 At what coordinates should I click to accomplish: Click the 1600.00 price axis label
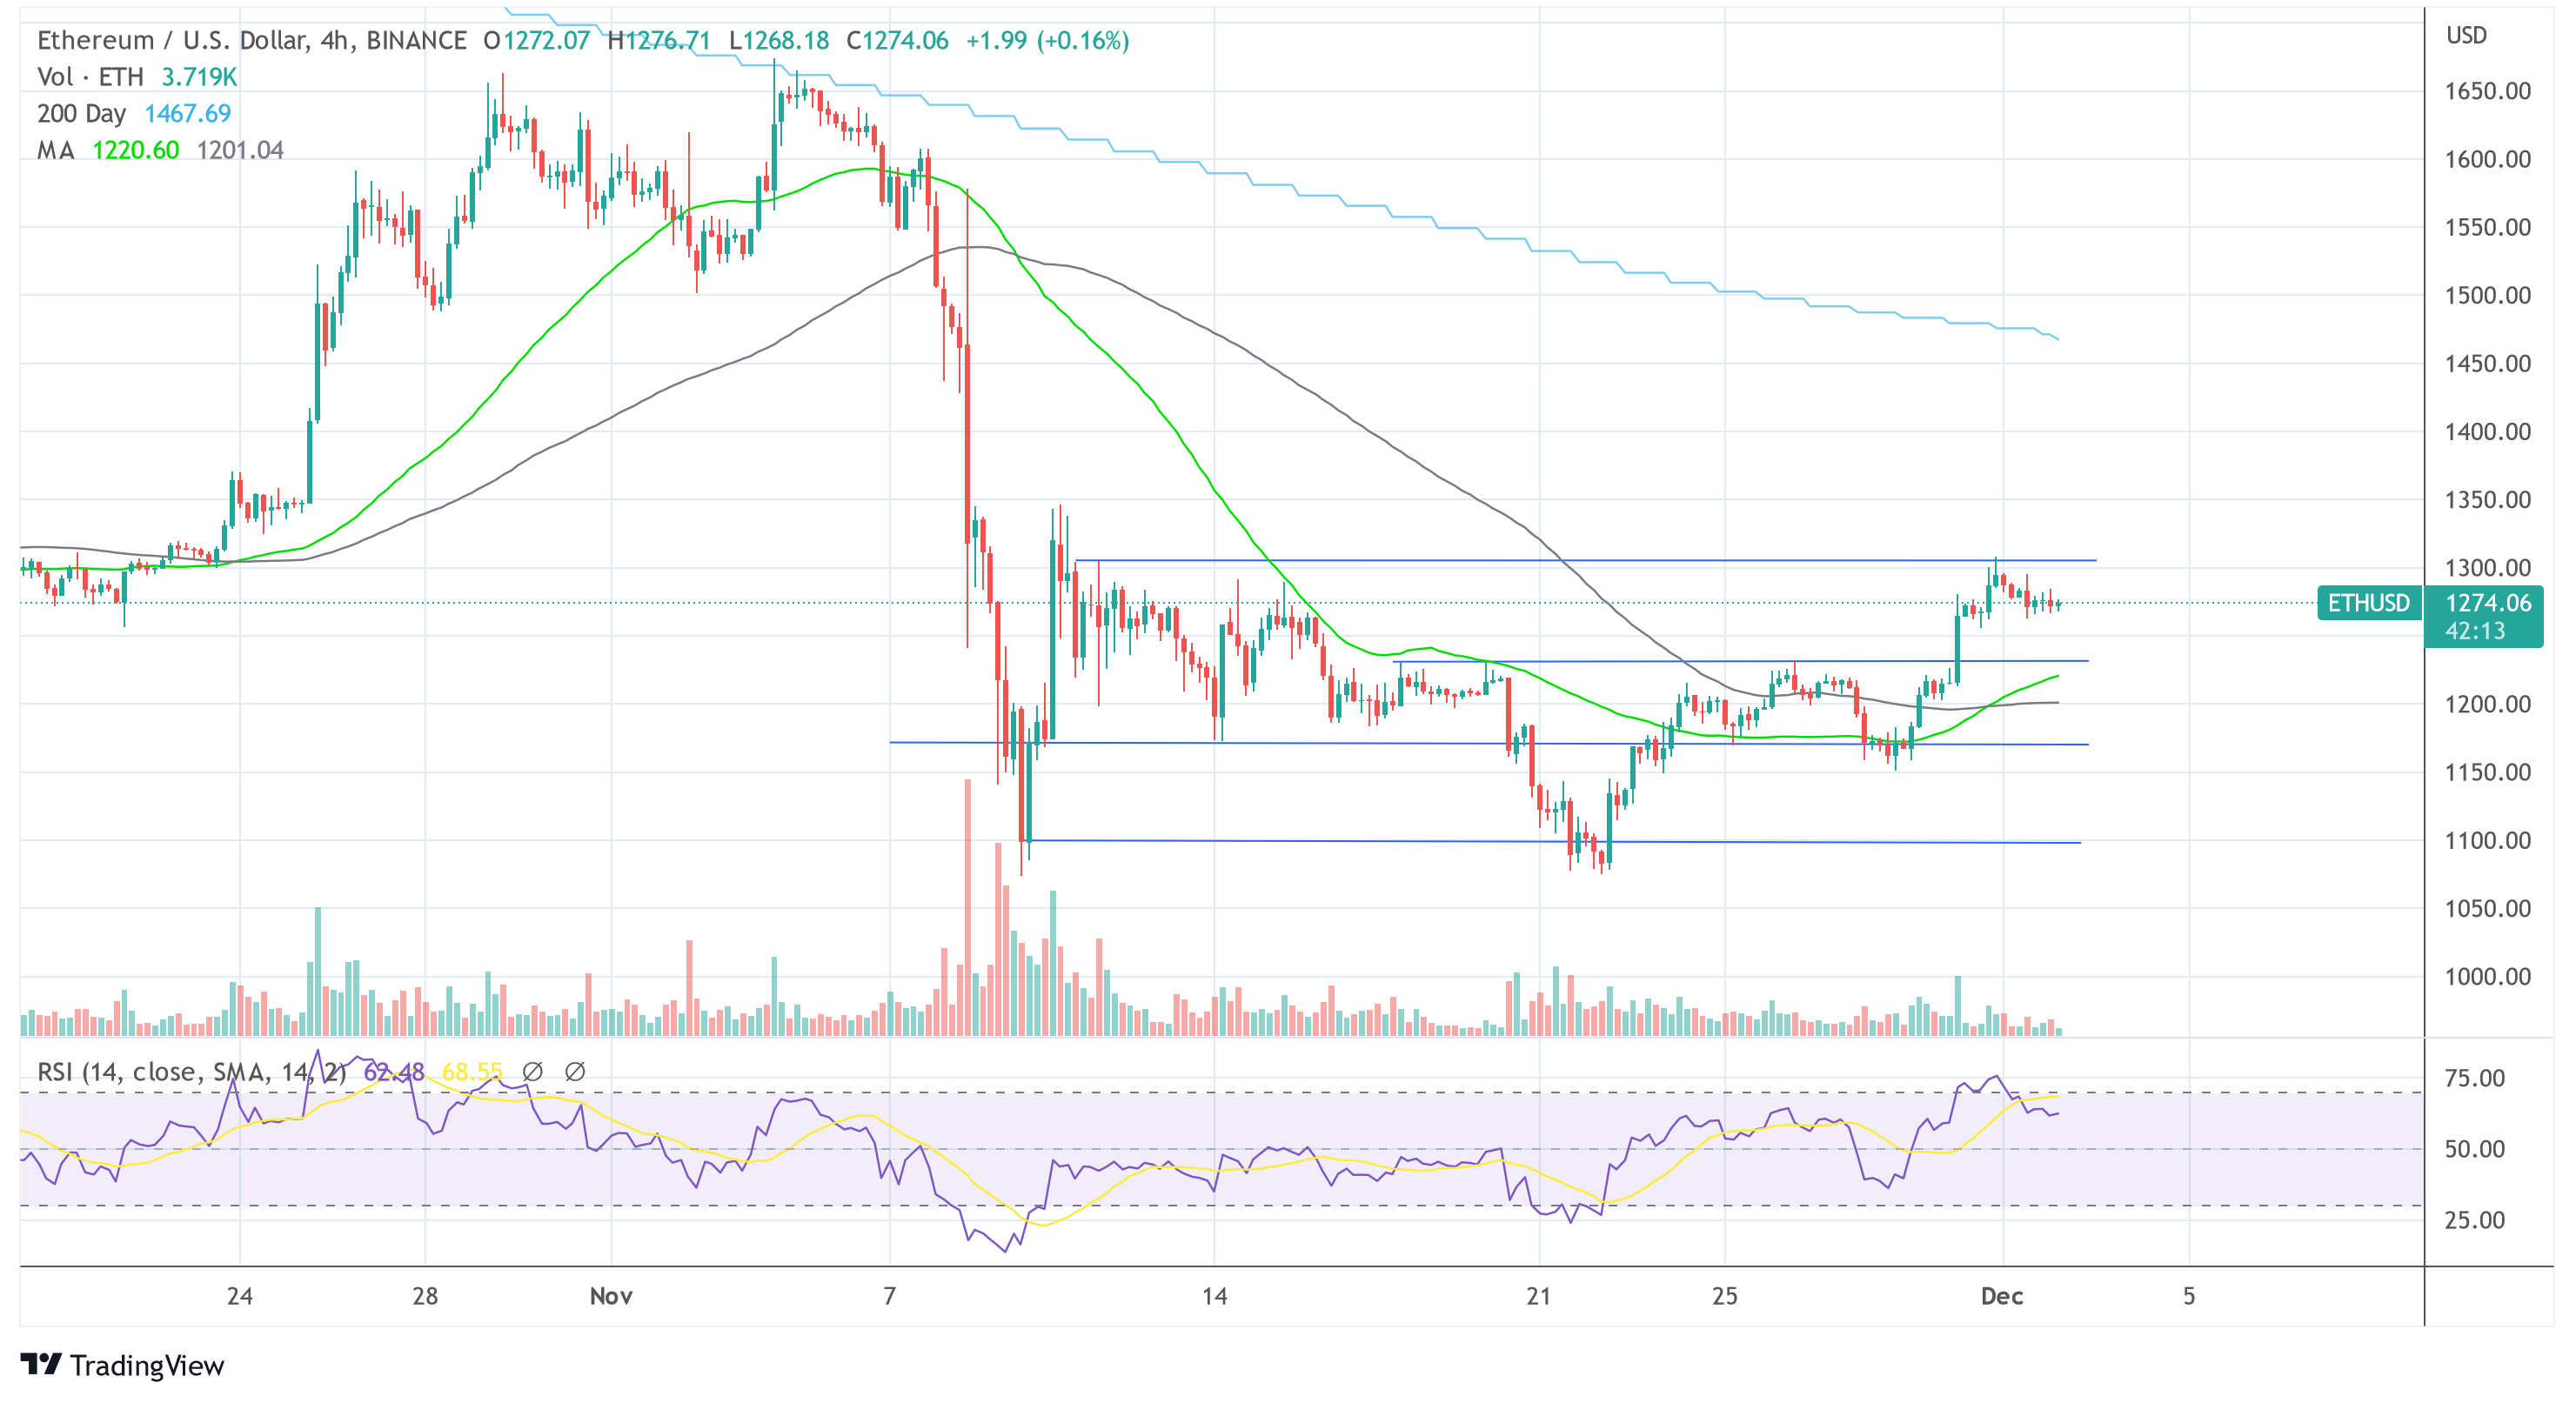[2487, 159]
